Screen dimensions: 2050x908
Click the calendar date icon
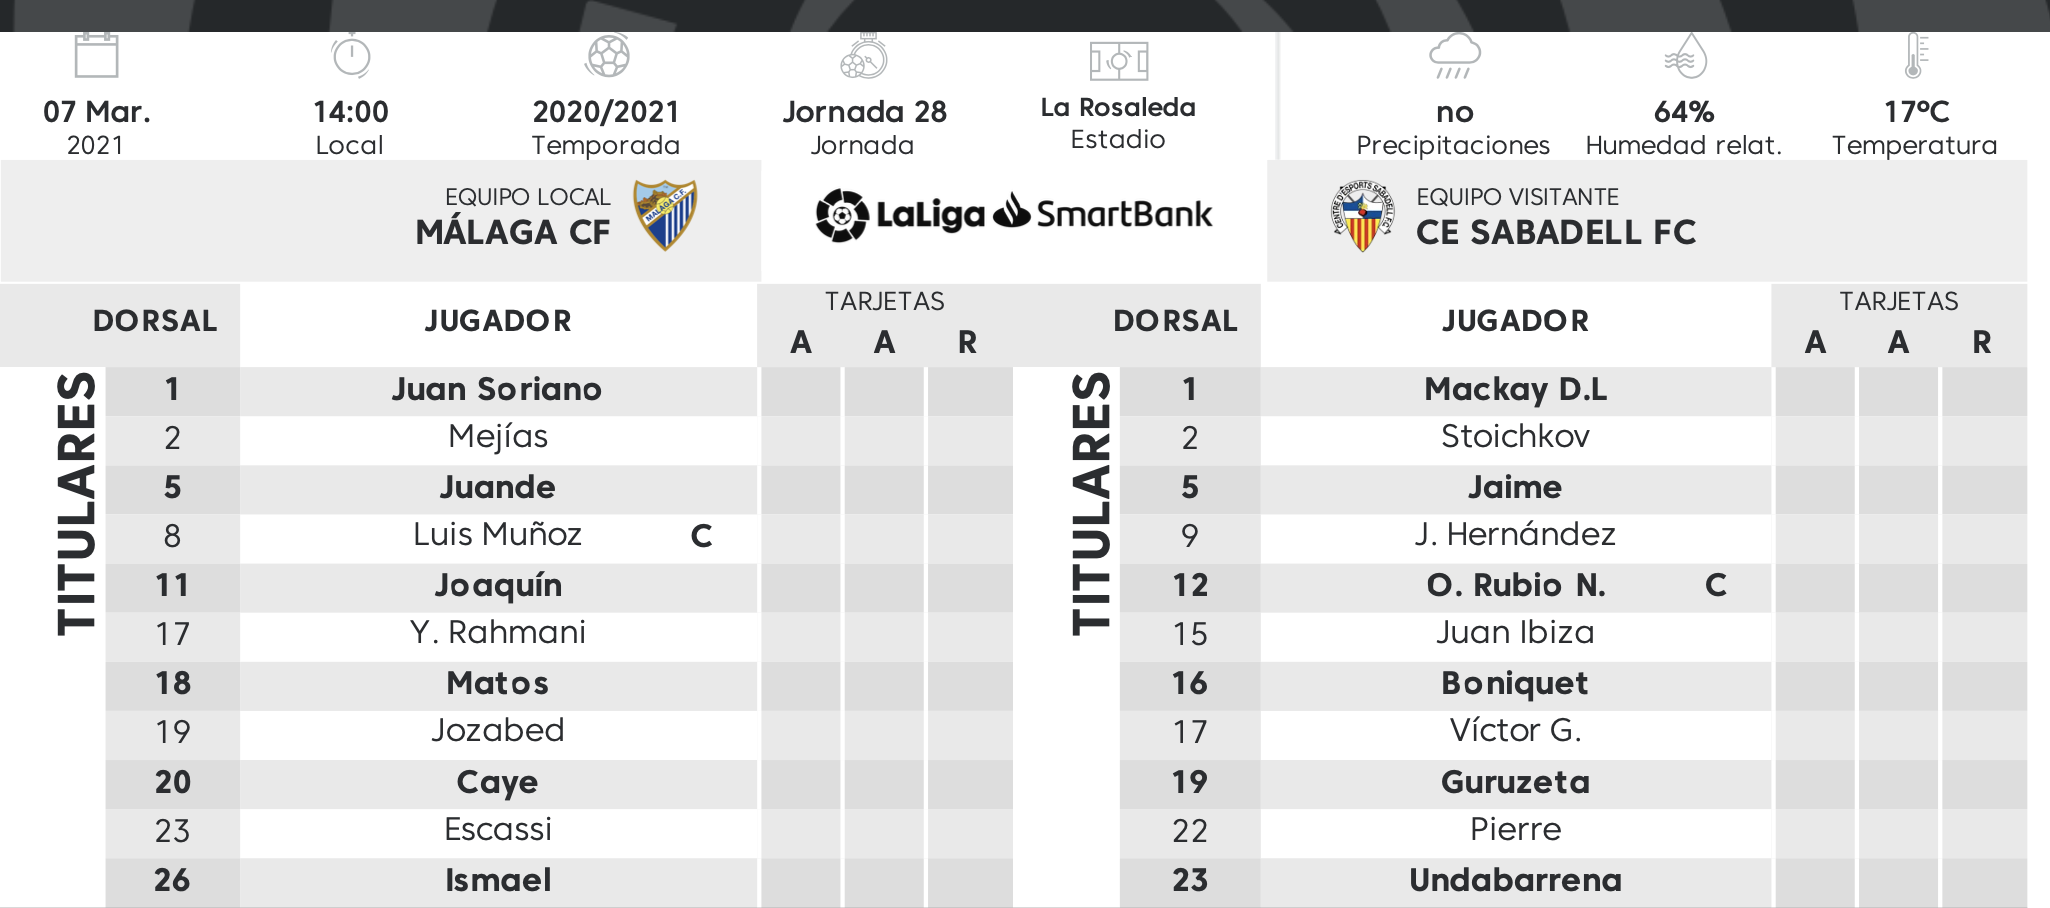coord(96,55)
